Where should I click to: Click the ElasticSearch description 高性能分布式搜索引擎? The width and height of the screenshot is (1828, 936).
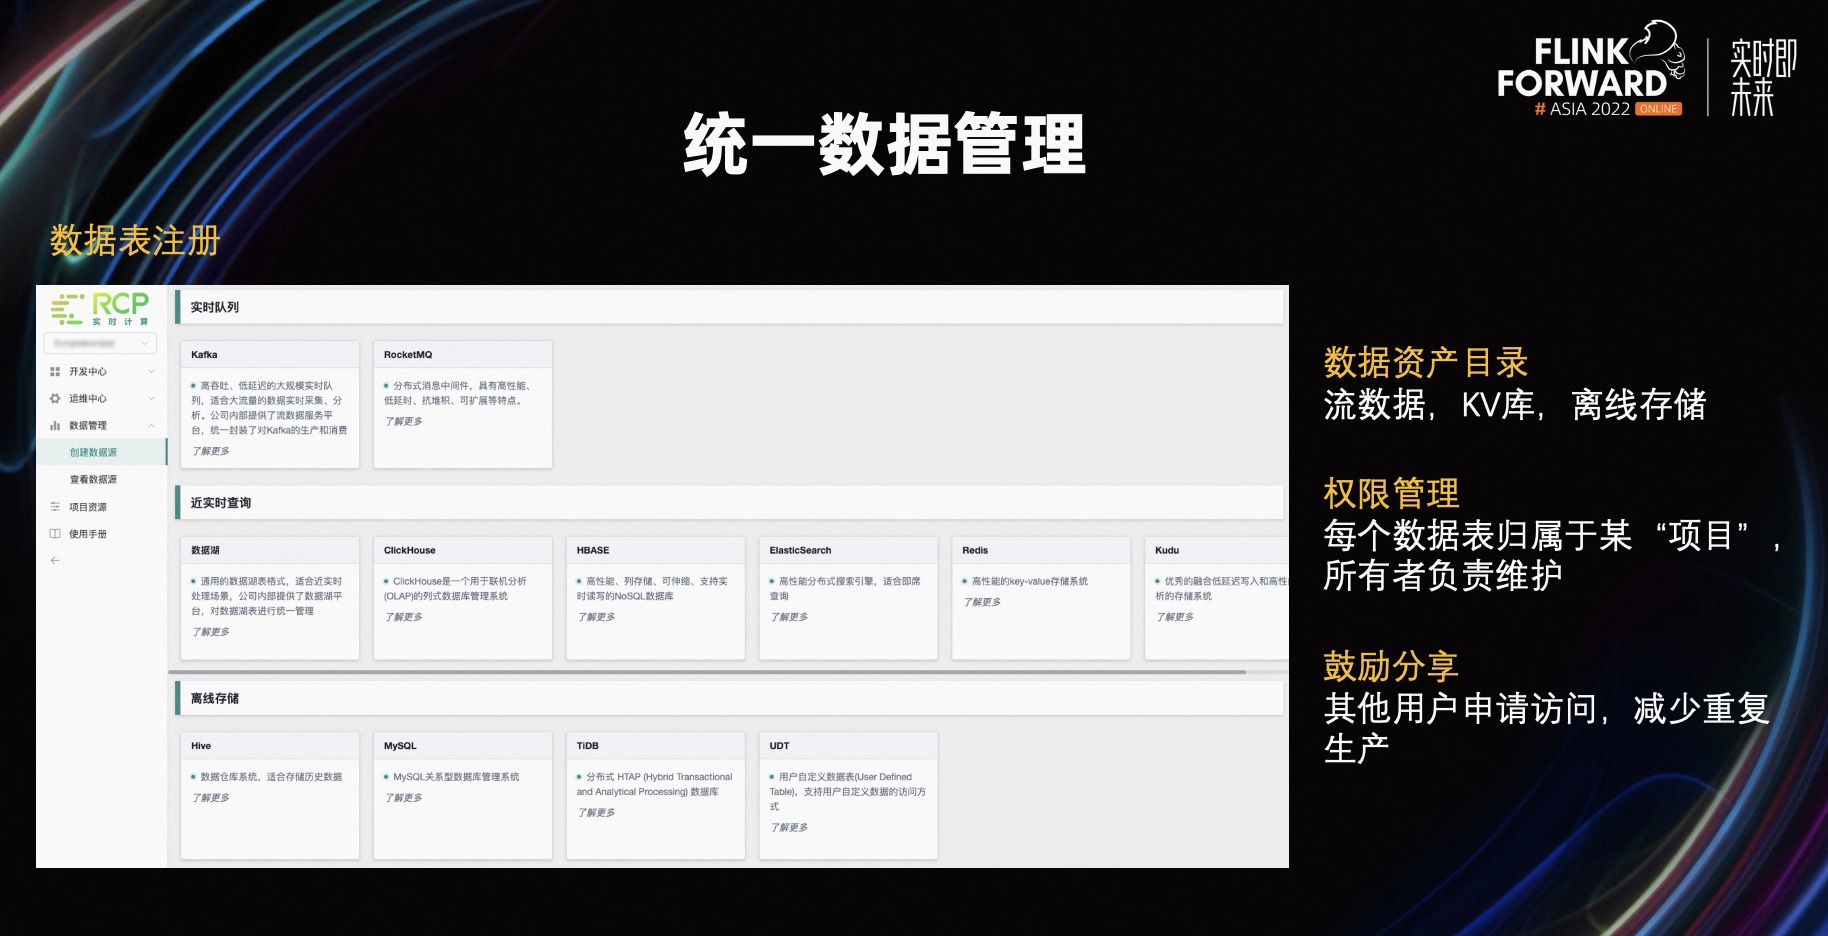845,589
